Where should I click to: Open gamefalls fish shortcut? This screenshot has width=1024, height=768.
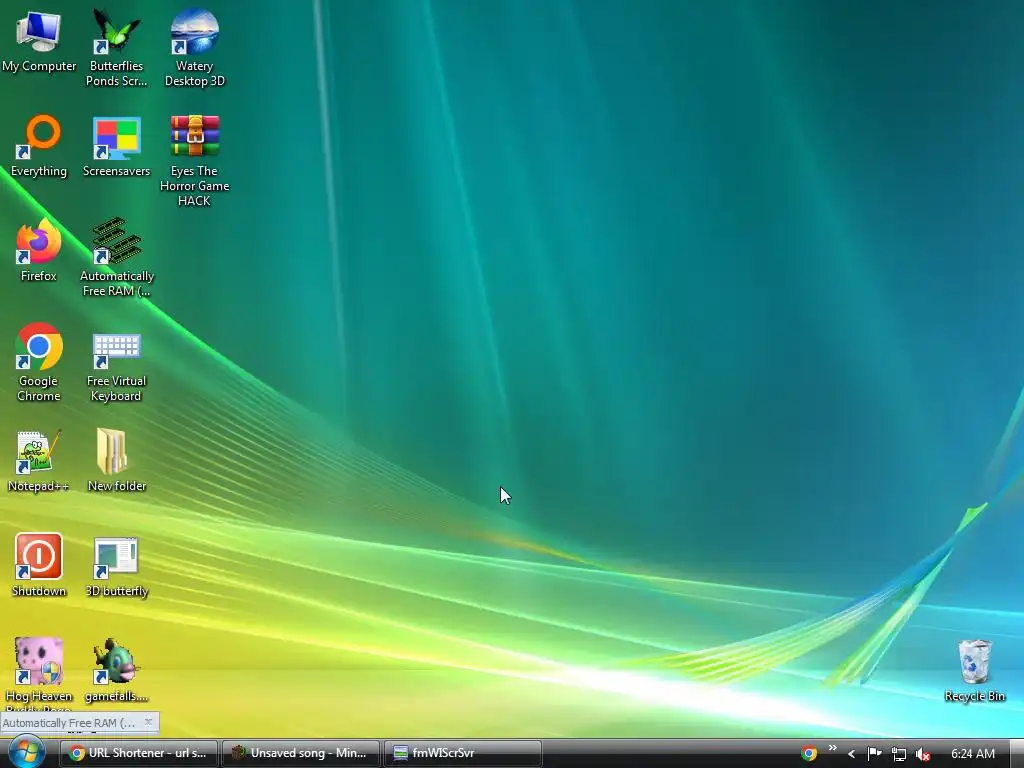click(116, 670)
